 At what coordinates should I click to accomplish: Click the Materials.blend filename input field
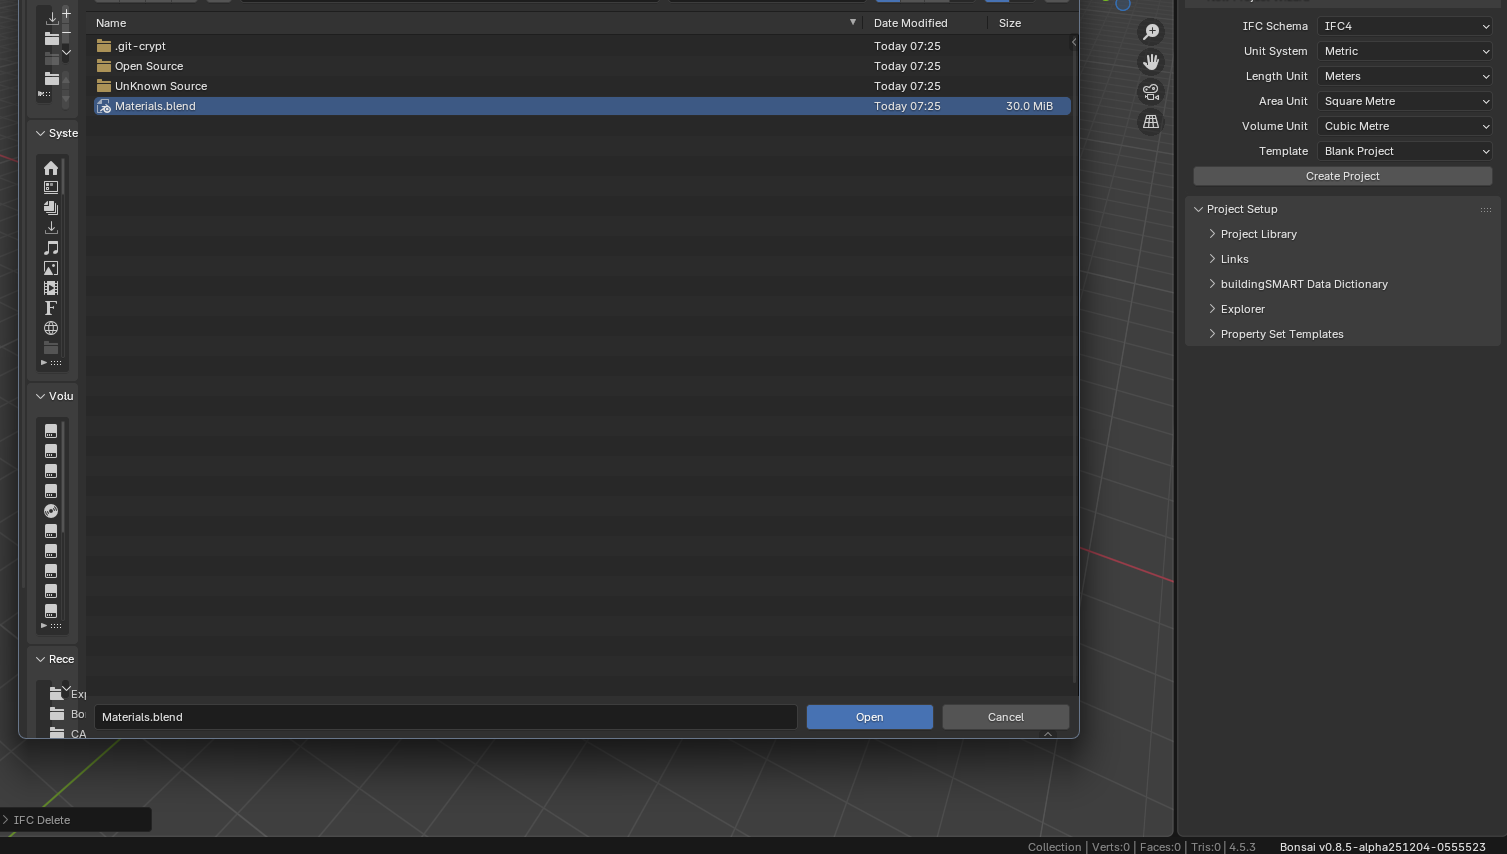pyautogui.click(x=445, y=717)
